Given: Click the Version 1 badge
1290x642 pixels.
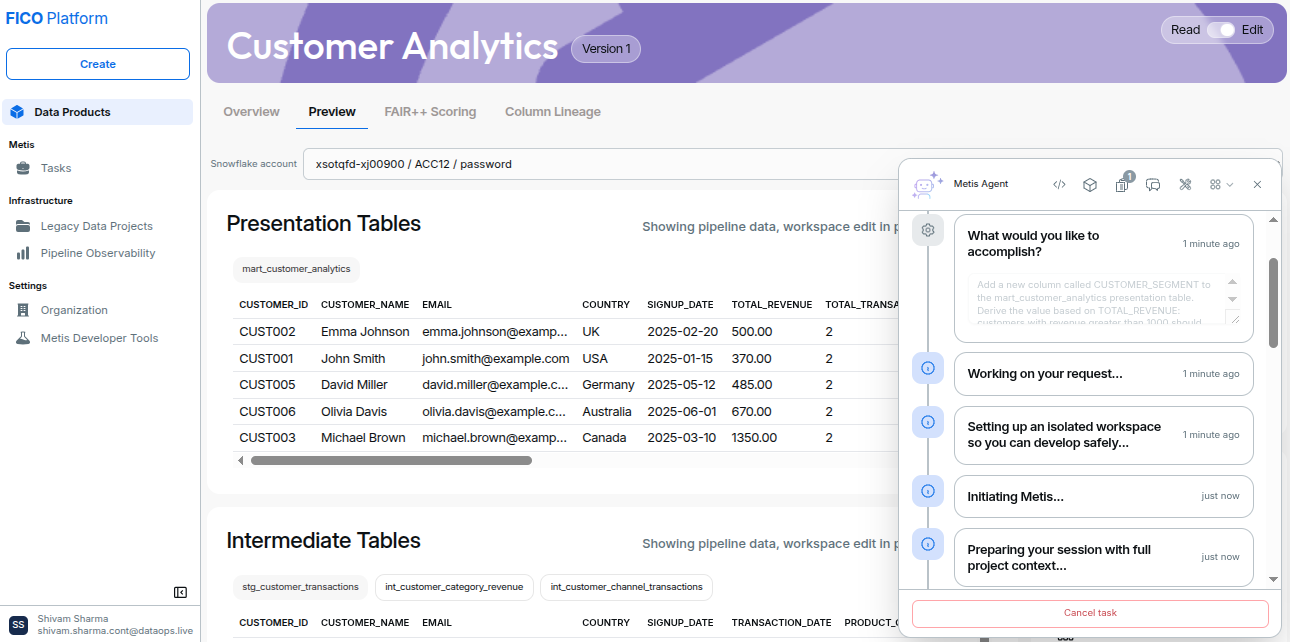Looking at the screenshot, I should pyautogui.click(x=606, y=48).
